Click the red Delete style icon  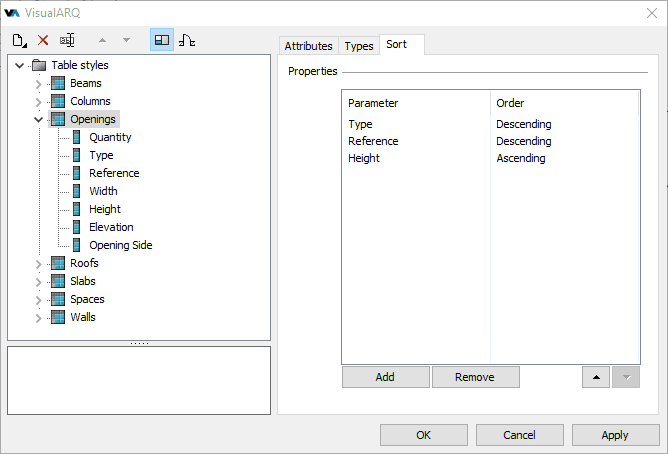pyautogui.click(x=43, y=40)
